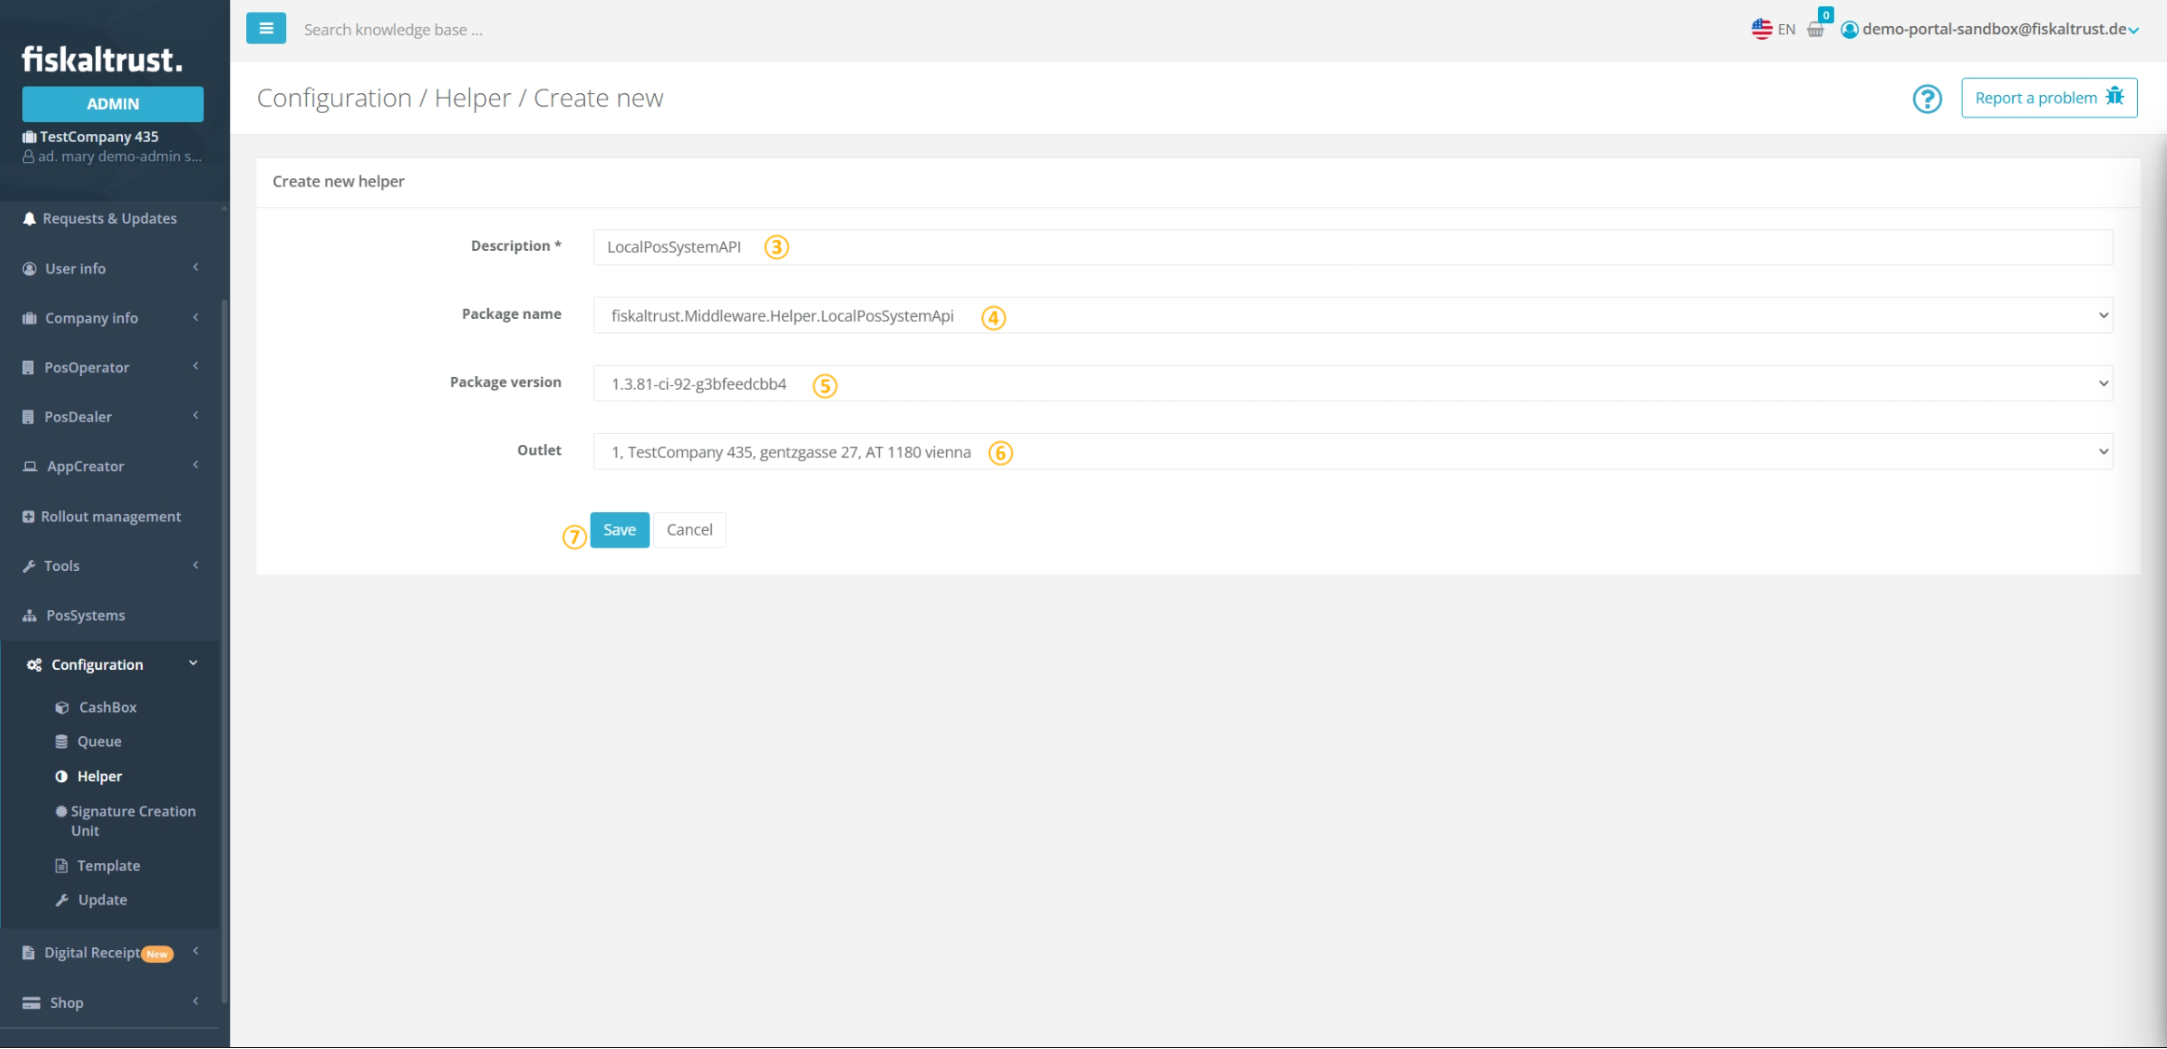Click the Queue database icon in sidebar
Viewport: 2167px width, 1049px height.
62,742
